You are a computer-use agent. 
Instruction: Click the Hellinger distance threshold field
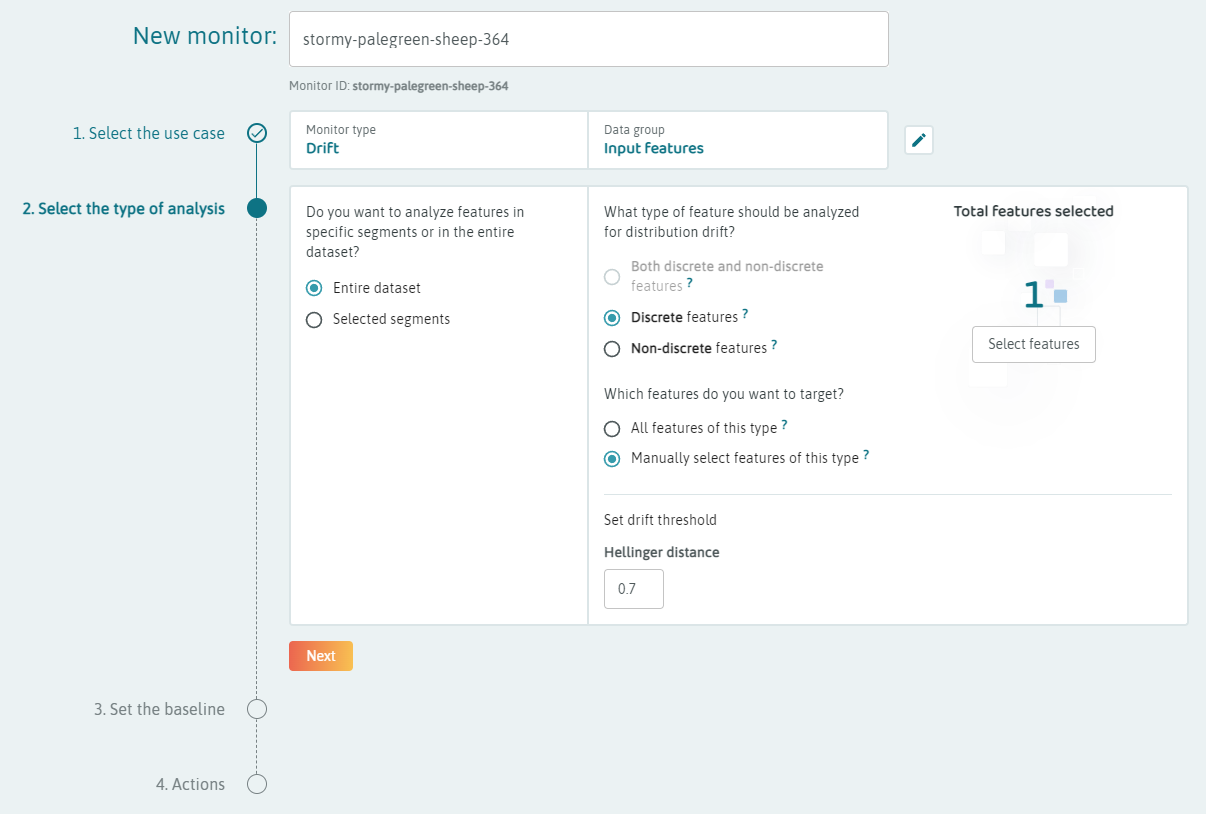pos(633,589)
